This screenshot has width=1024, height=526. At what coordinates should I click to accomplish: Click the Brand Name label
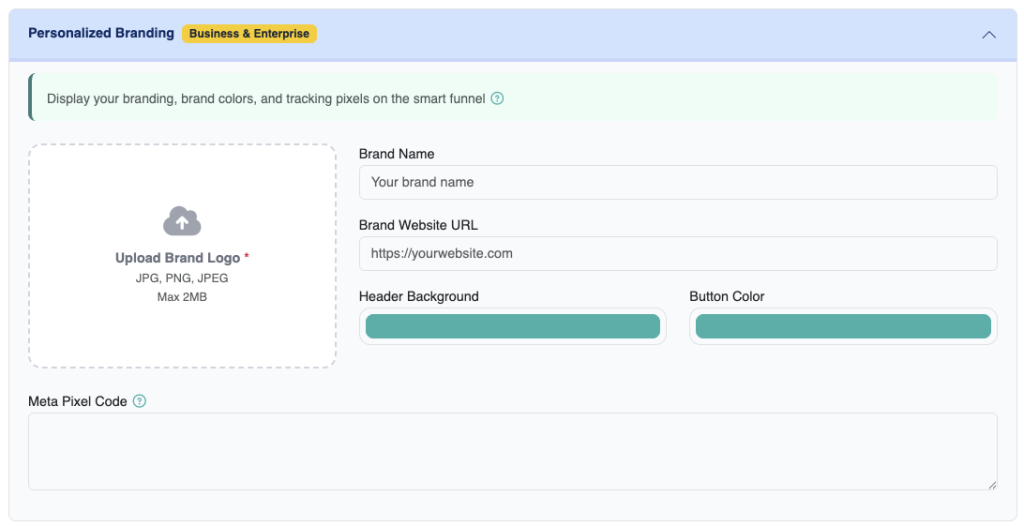(396, 154)
